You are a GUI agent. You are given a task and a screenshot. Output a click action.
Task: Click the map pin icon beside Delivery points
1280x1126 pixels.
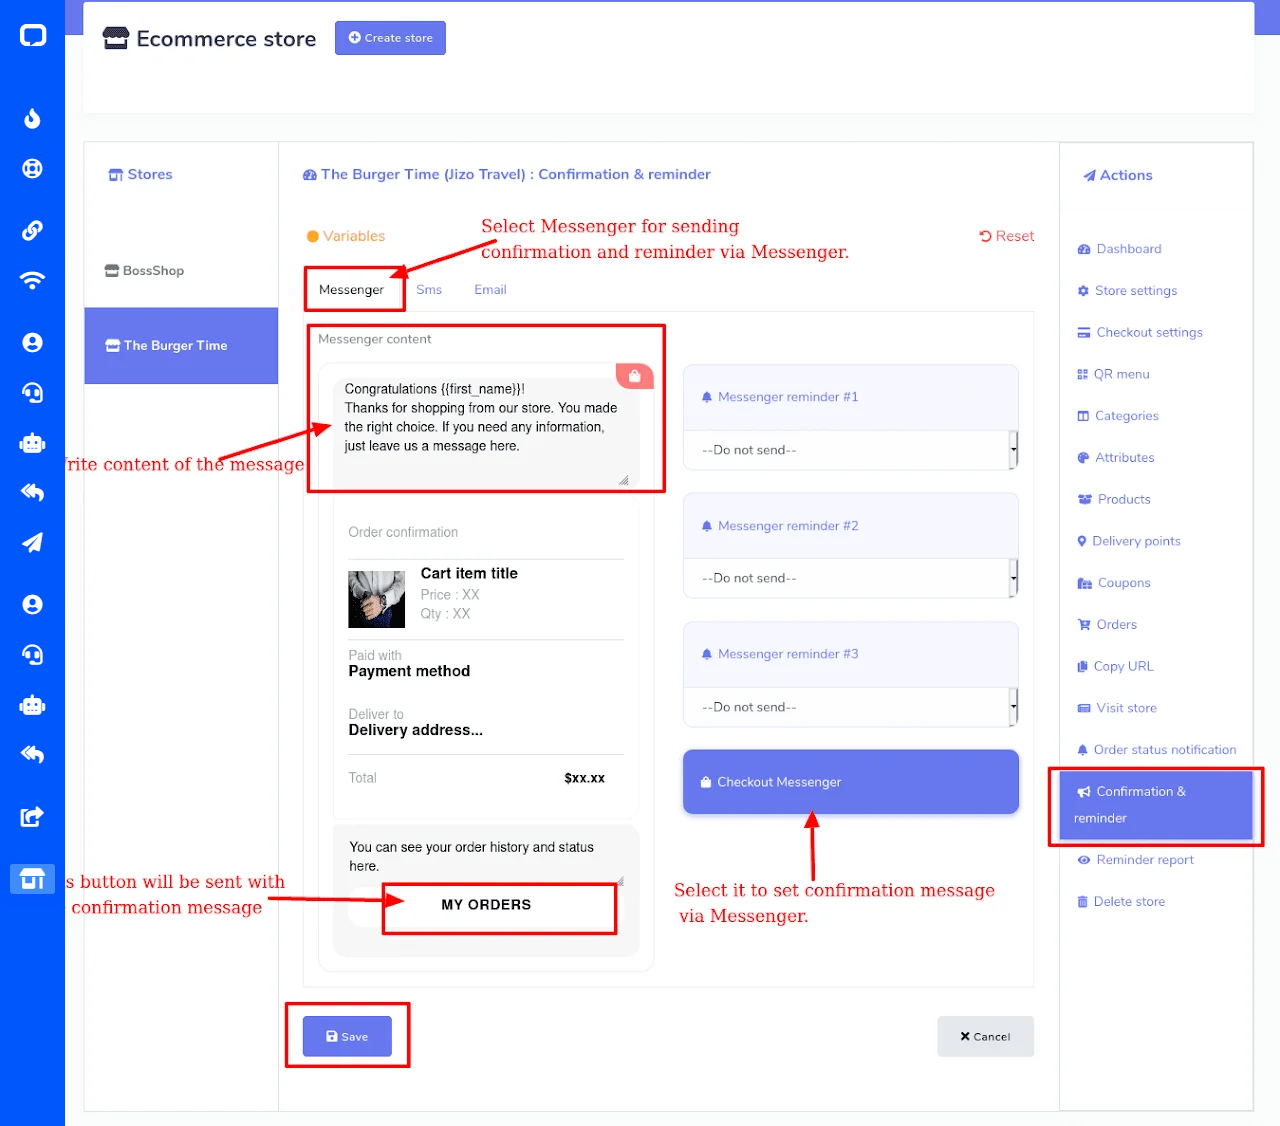click(x=1082, y=541)
